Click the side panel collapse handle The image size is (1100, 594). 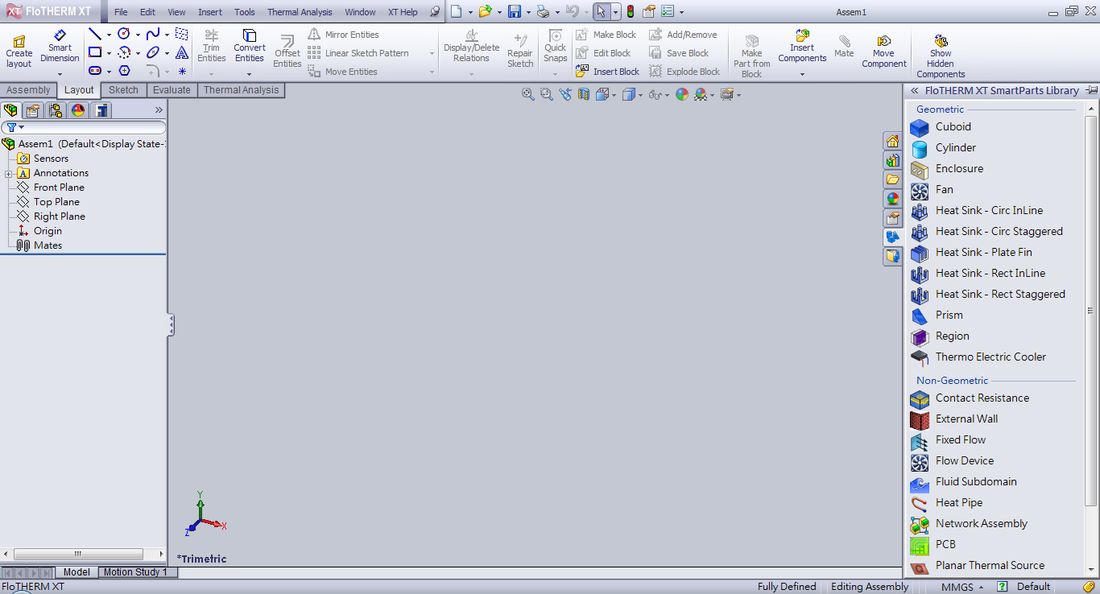point(170,325)
